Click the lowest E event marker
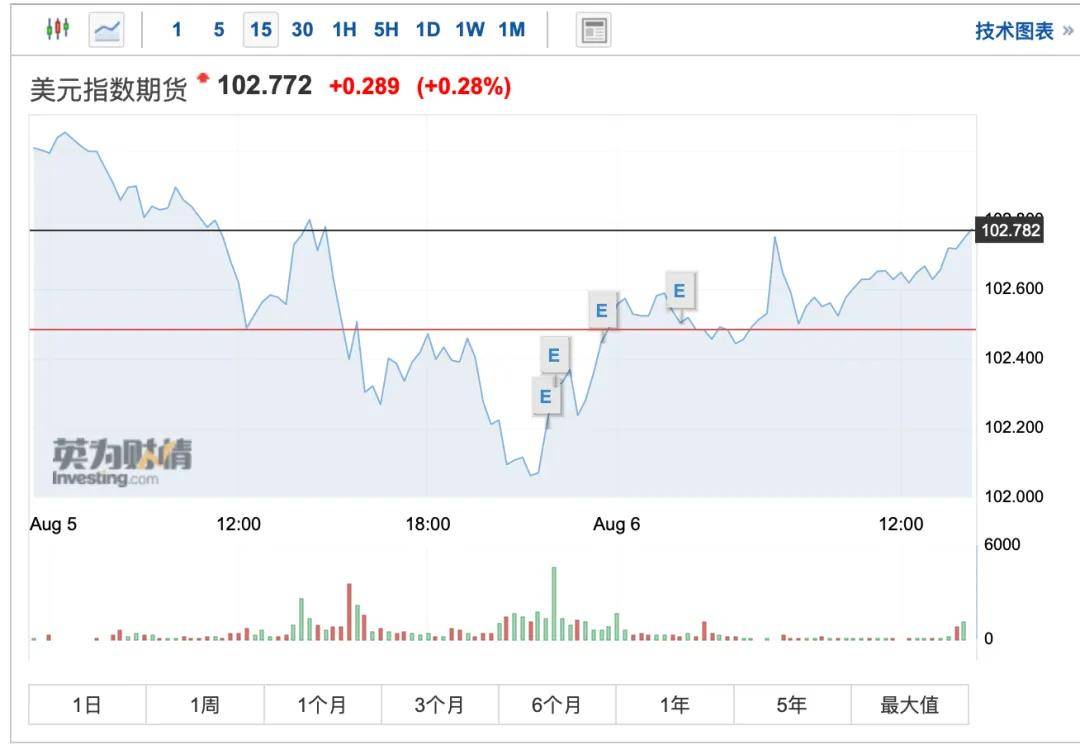This screenshot has width=1080, height=745. [x=545, y=396]
